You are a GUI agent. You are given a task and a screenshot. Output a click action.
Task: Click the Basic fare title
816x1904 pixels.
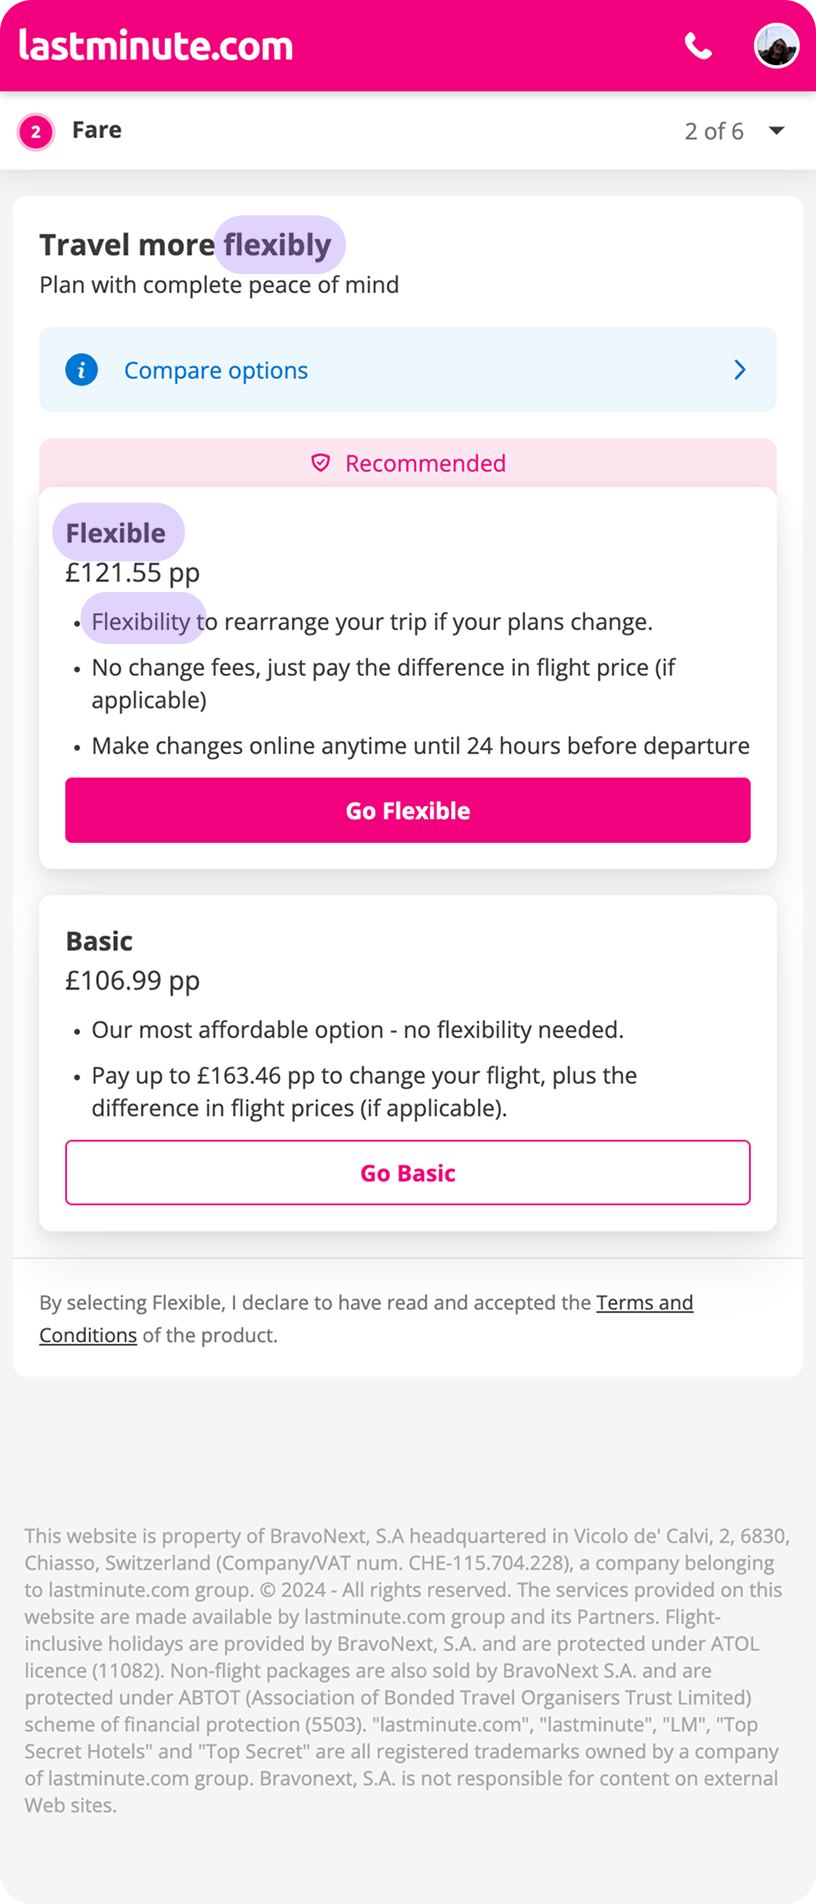point(99,941)
